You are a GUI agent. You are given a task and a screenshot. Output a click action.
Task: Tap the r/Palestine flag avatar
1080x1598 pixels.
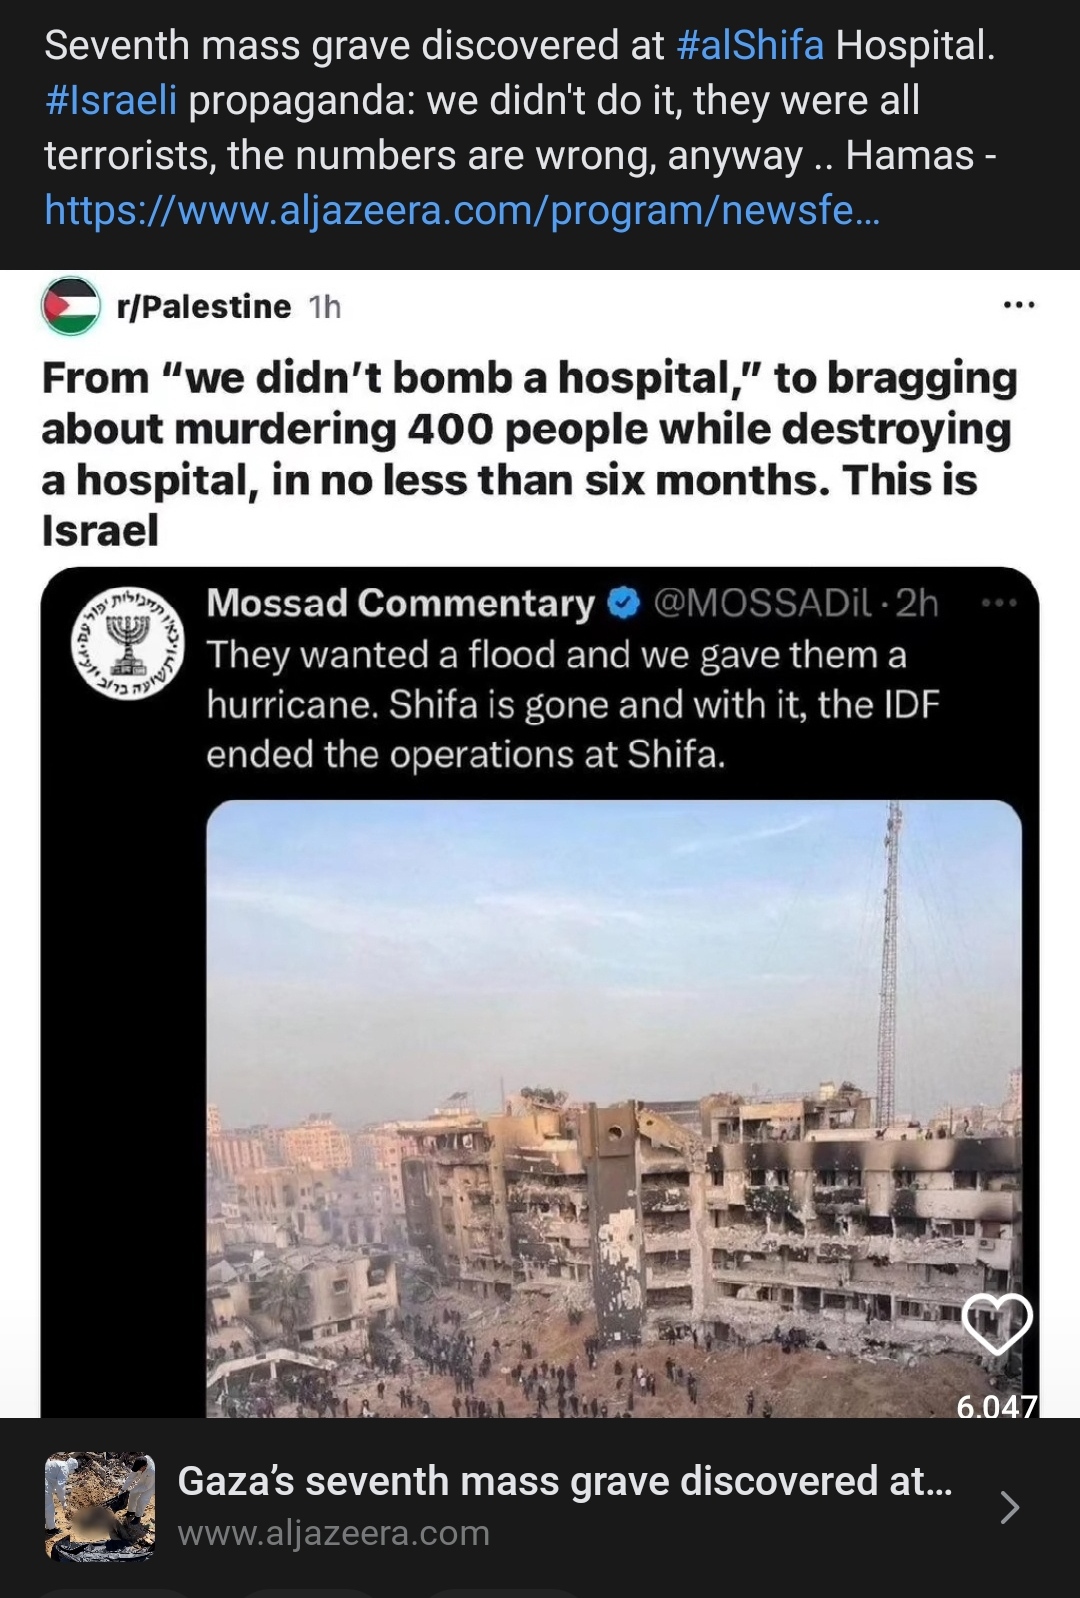pos(71,306)
